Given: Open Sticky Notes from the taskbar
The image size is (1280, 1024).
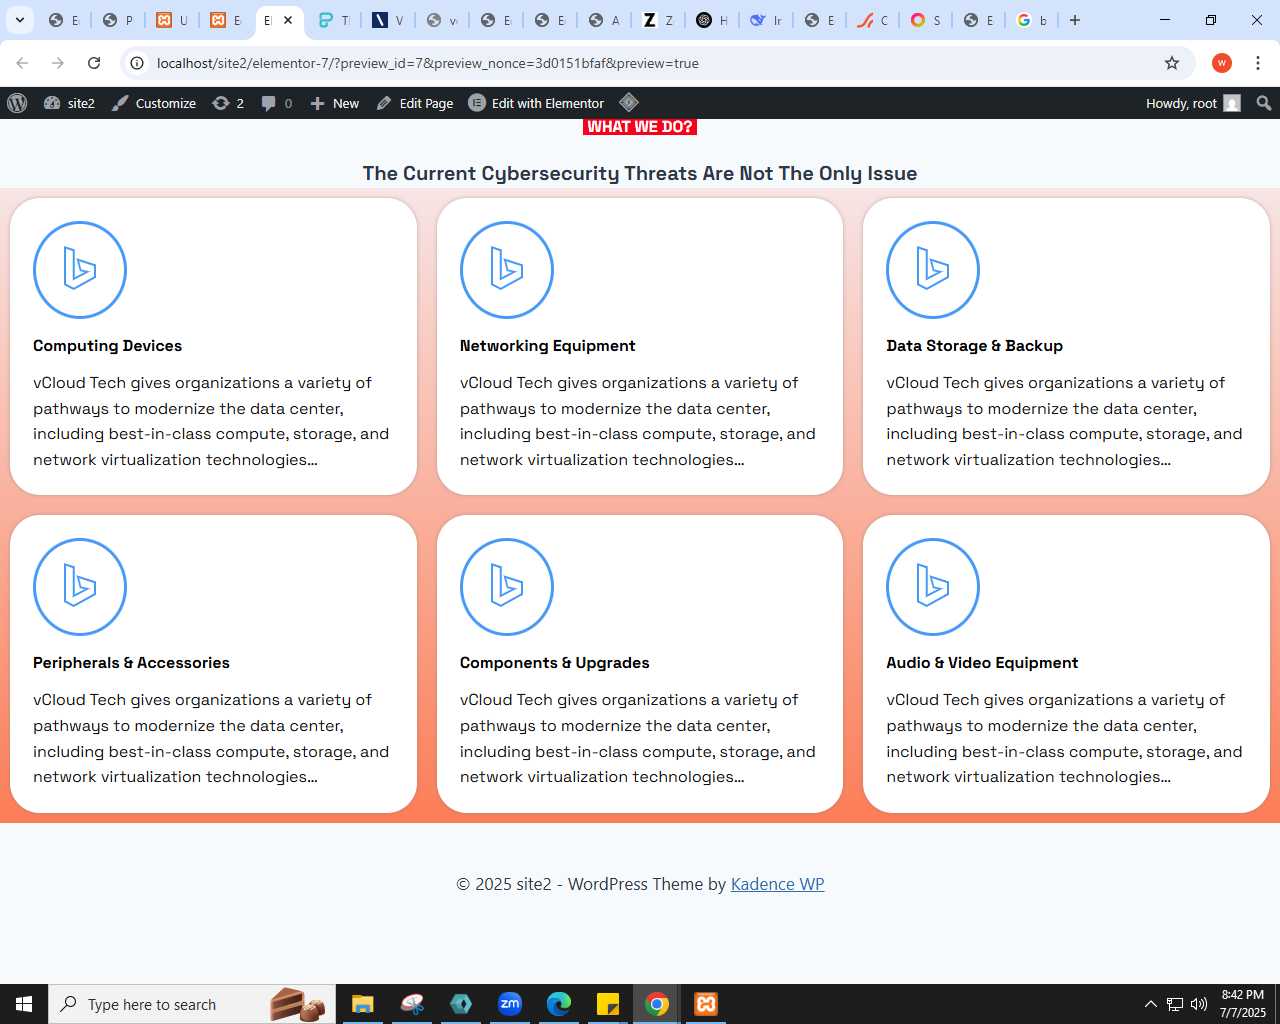Looking at the screenshot, I should [x=608, y=1004].
